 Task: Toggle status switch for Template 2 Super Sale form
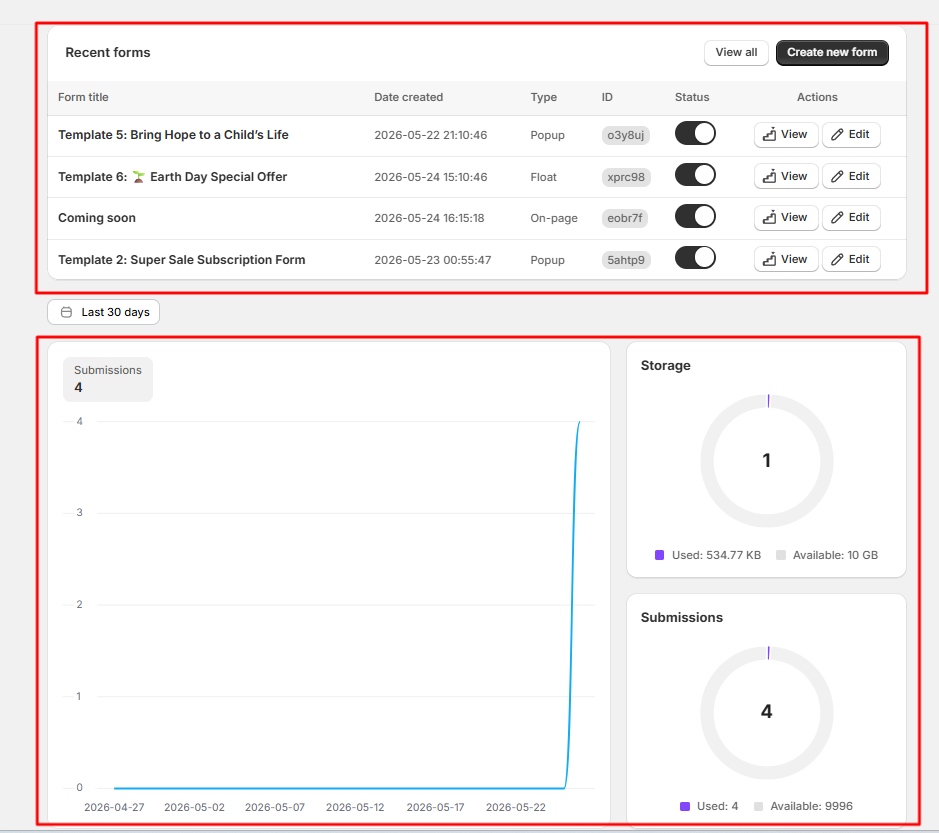coord(695,258)
